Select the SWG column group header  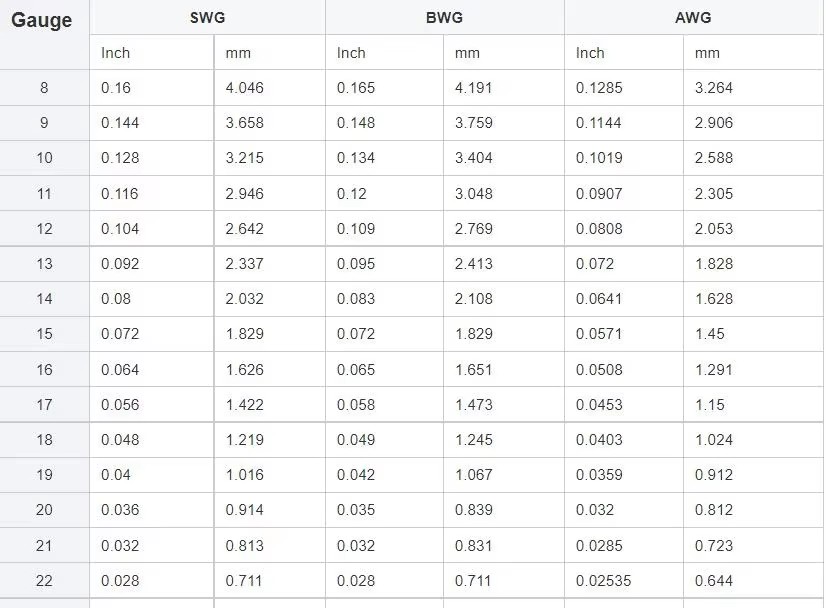208,17
